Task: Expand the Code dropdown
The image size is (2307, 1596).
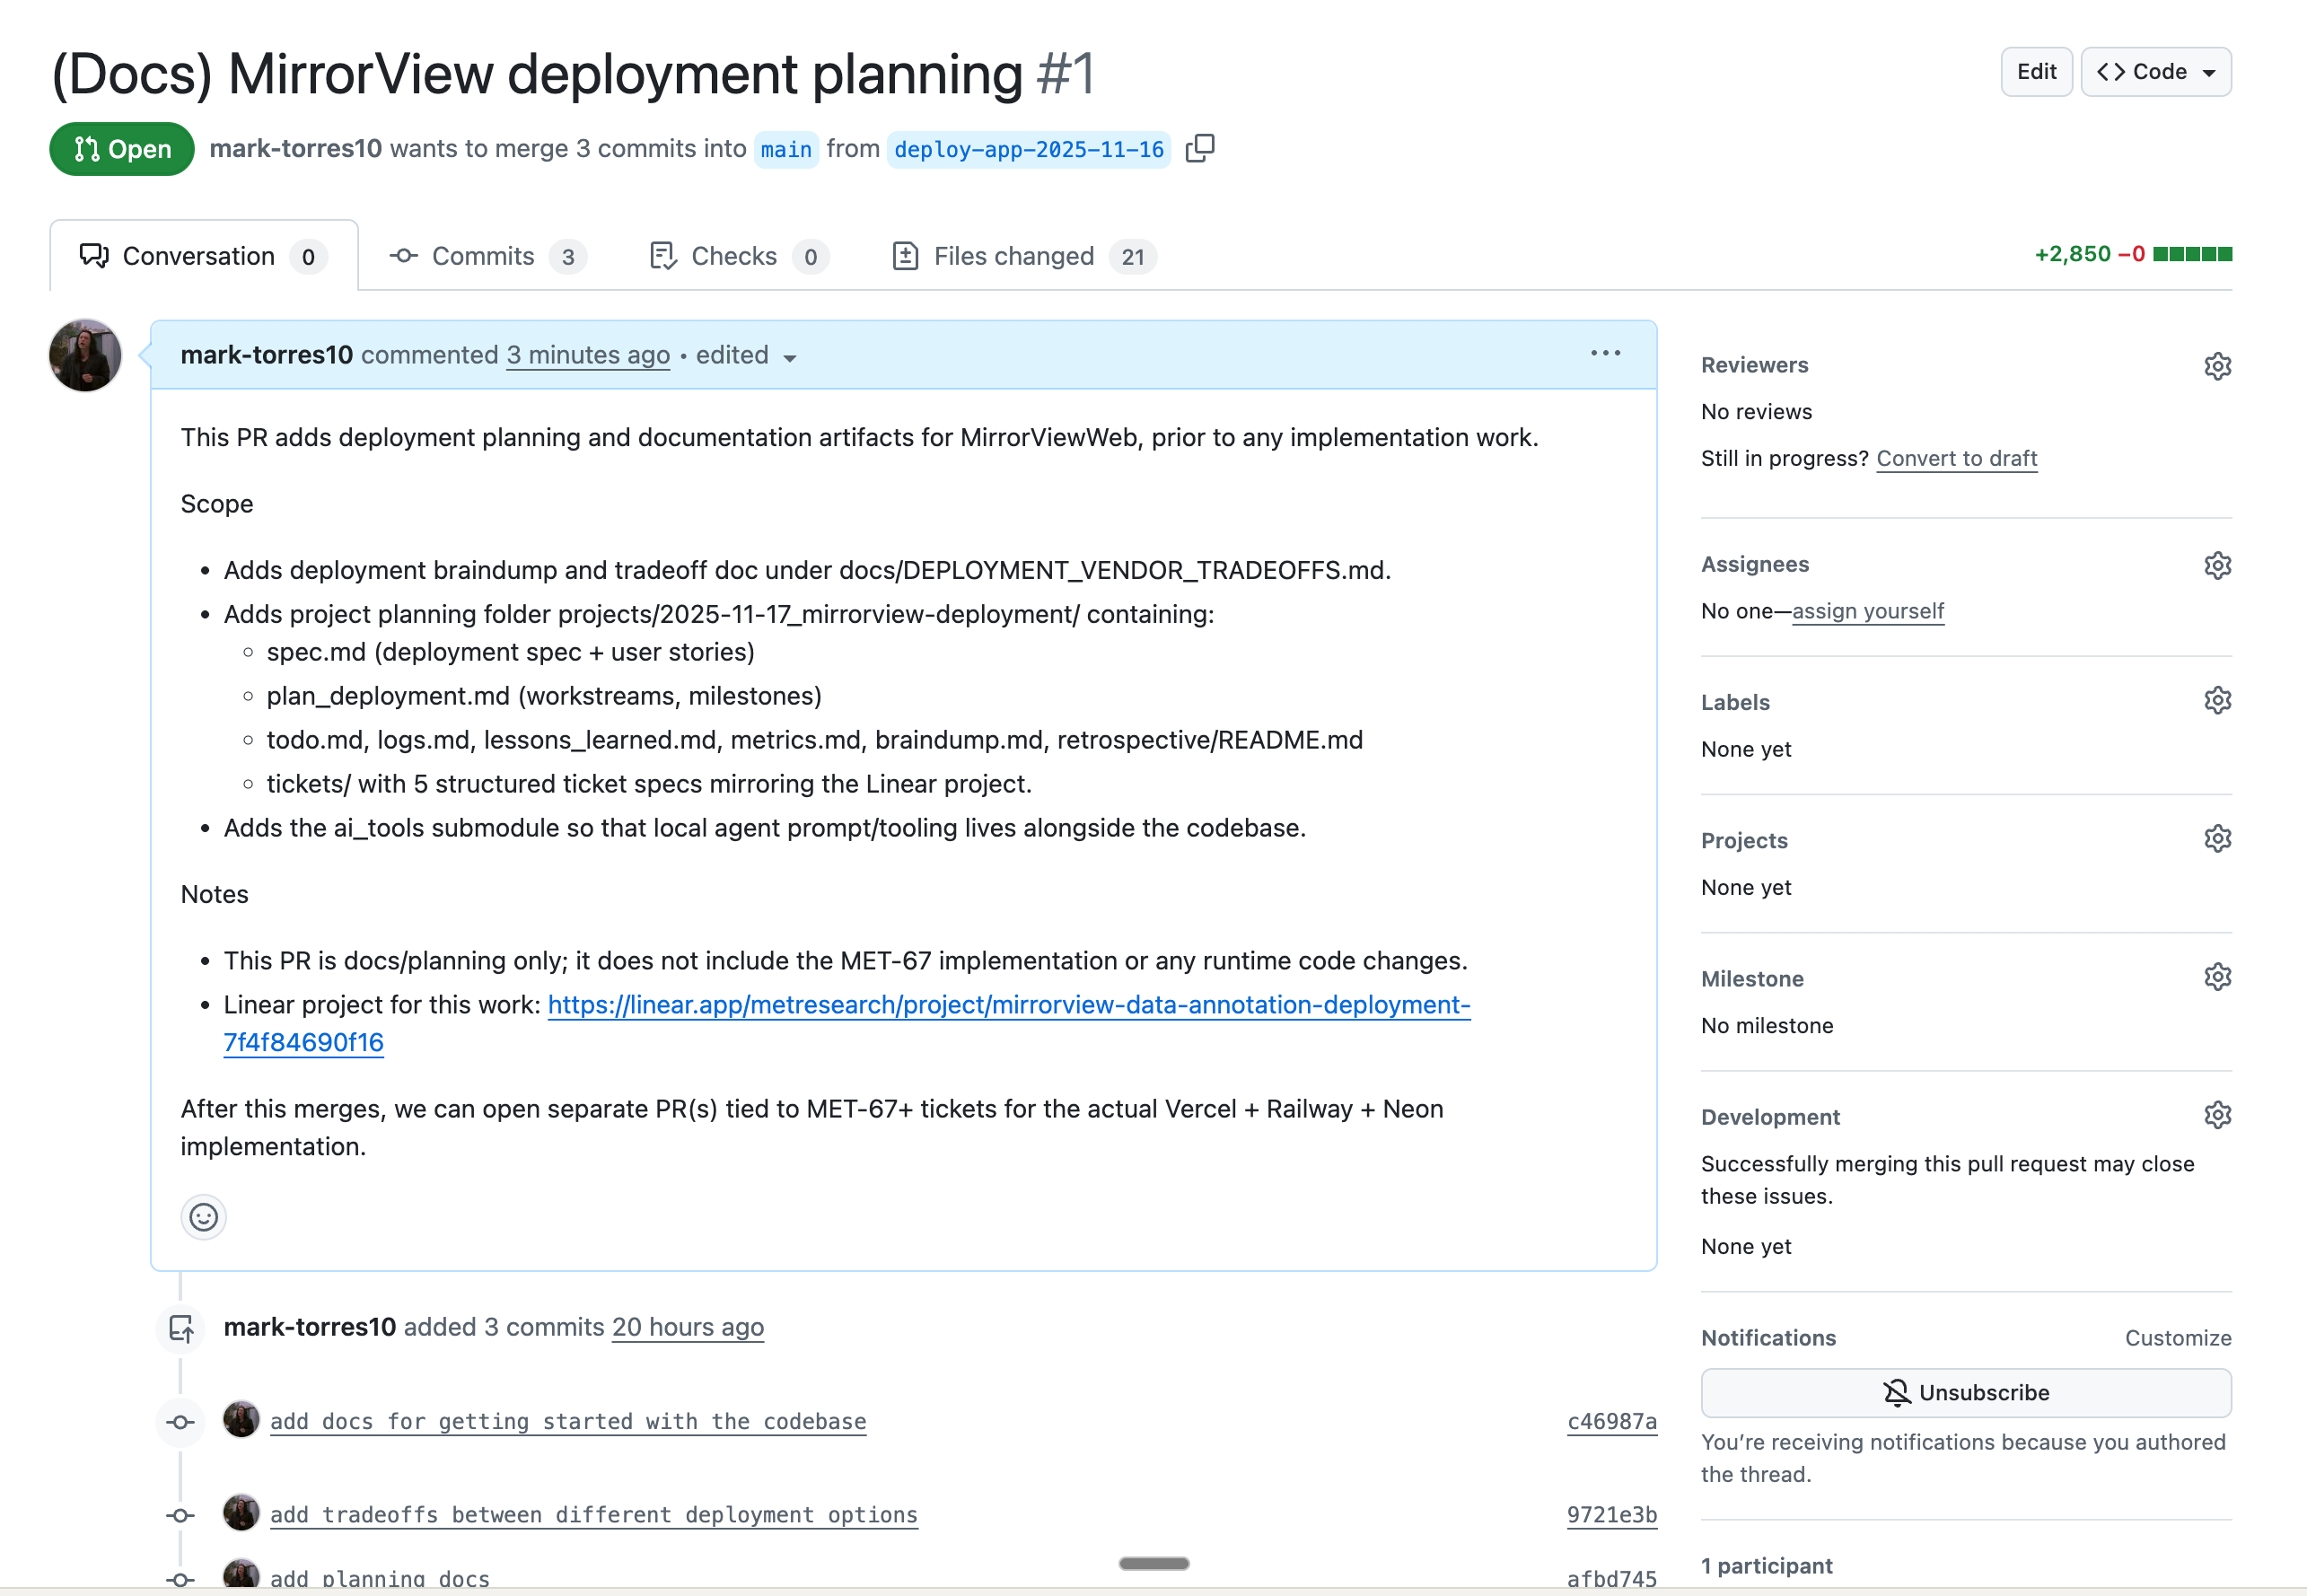Action: coord(2156,71)
